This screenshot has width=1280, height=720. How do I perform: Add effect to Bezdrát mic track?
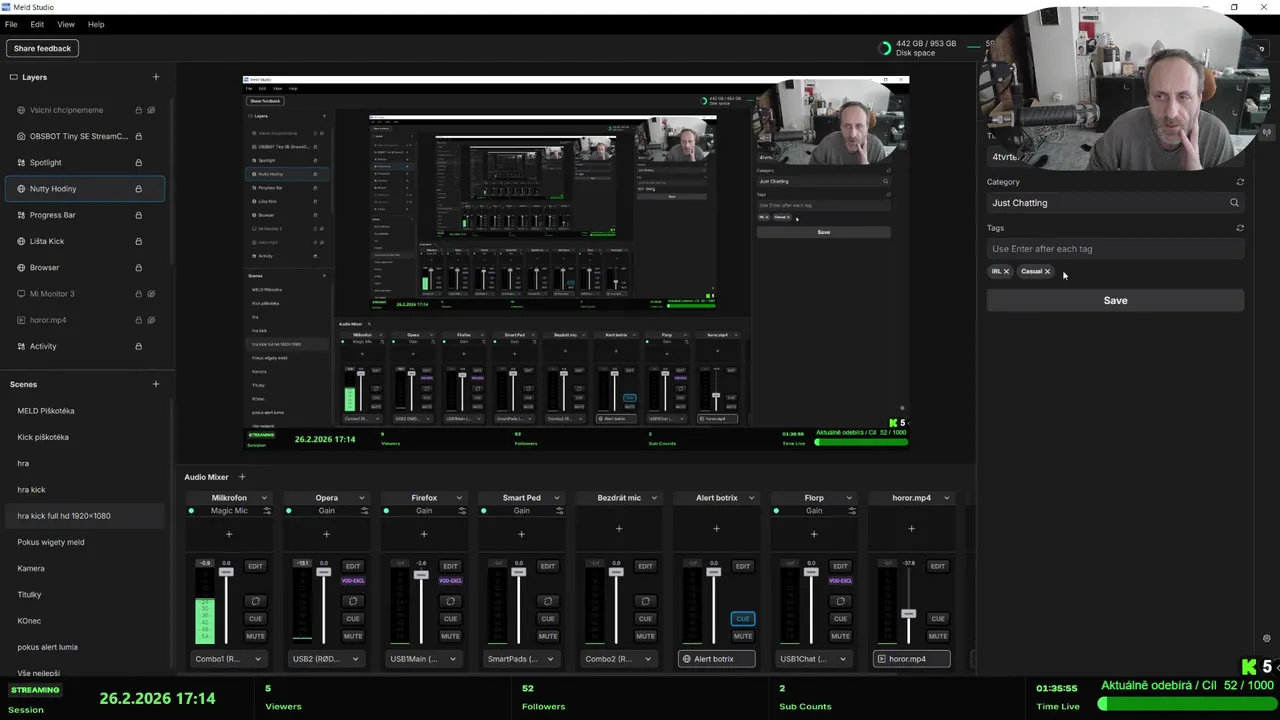tap(619, 529)
